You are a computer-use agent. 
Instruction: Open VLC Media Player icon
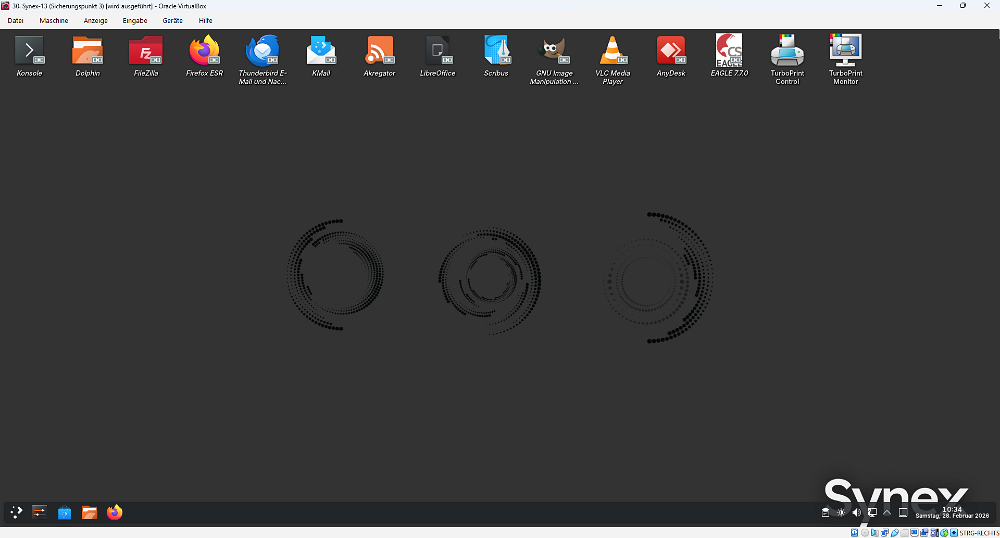click(613, 51)
